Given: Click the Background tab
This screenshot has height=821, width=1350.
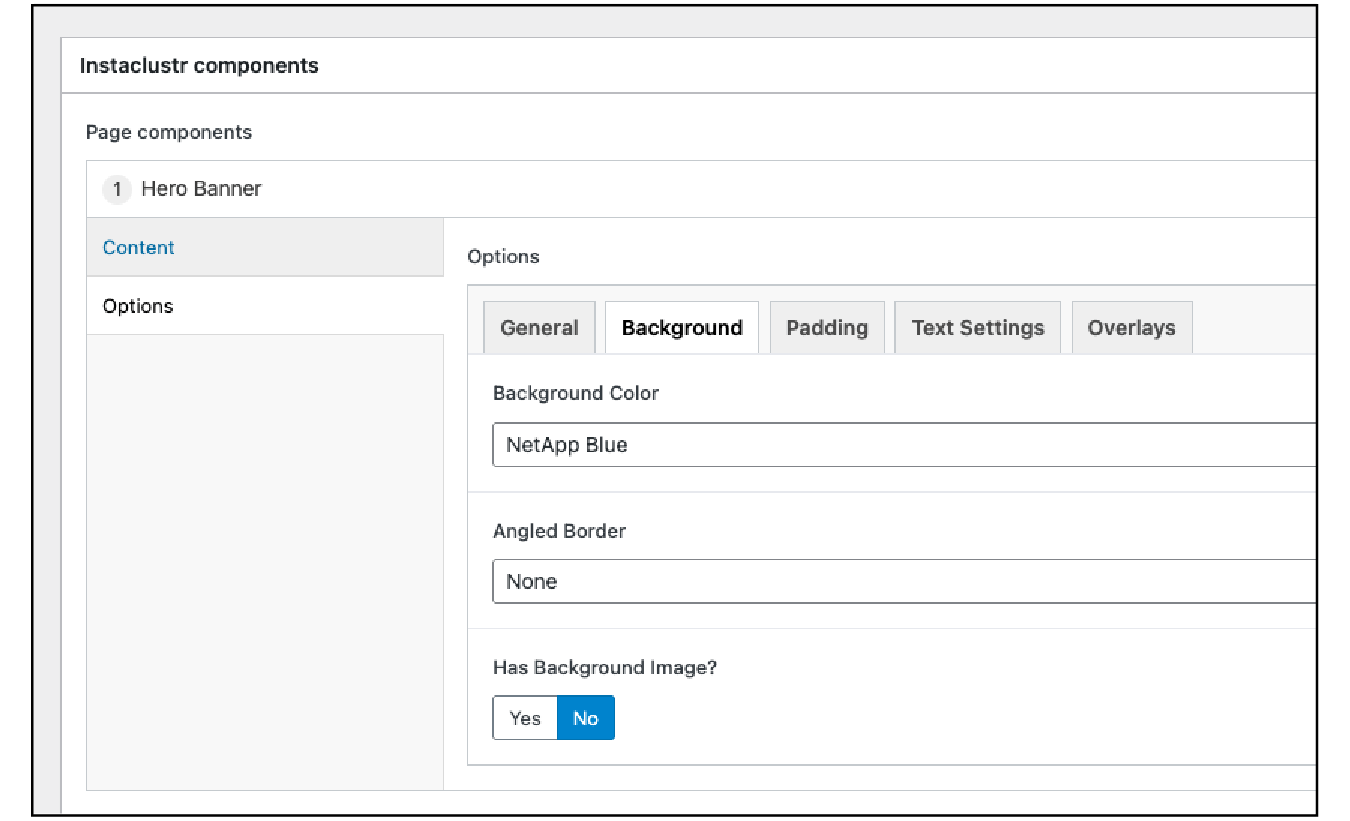Looking at the screenshot, I should 681,327.
